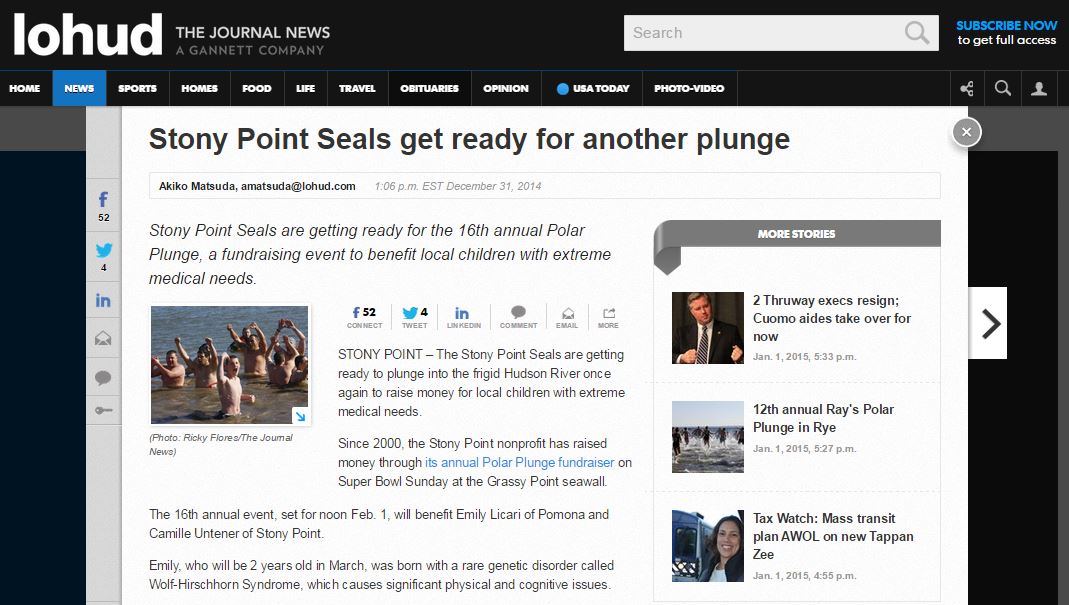The width and height of the screenshot is (1069, 605).
Task: Click the Facebook Connect share button
Action: (x=364, y=317)
